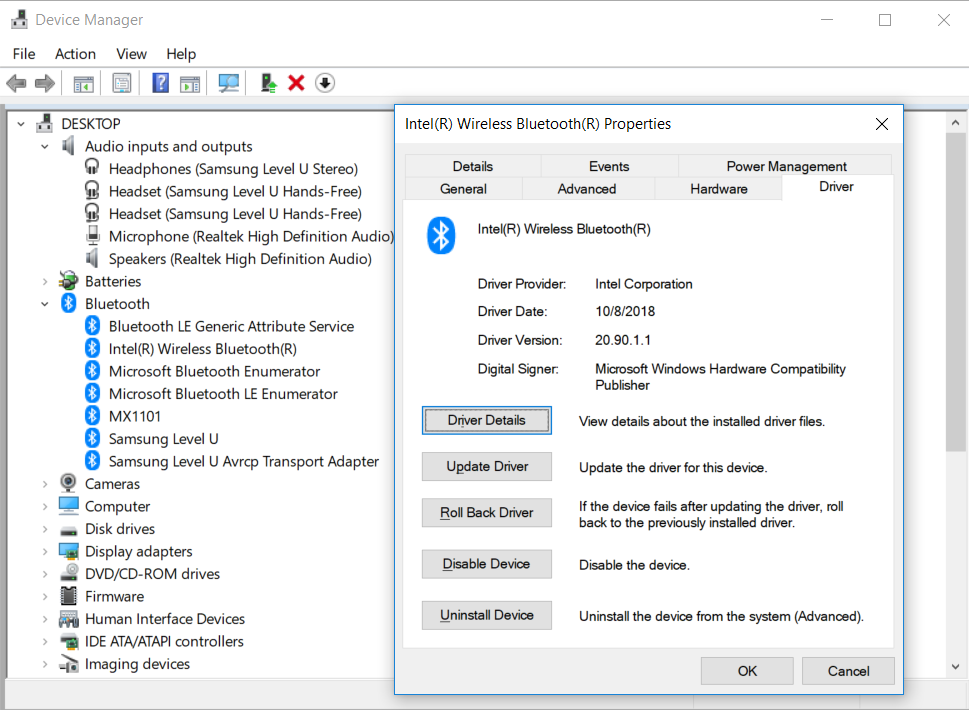This screenshot has width=969, height=710.
Task: Expand the Computer node
Action: [44, 506]
